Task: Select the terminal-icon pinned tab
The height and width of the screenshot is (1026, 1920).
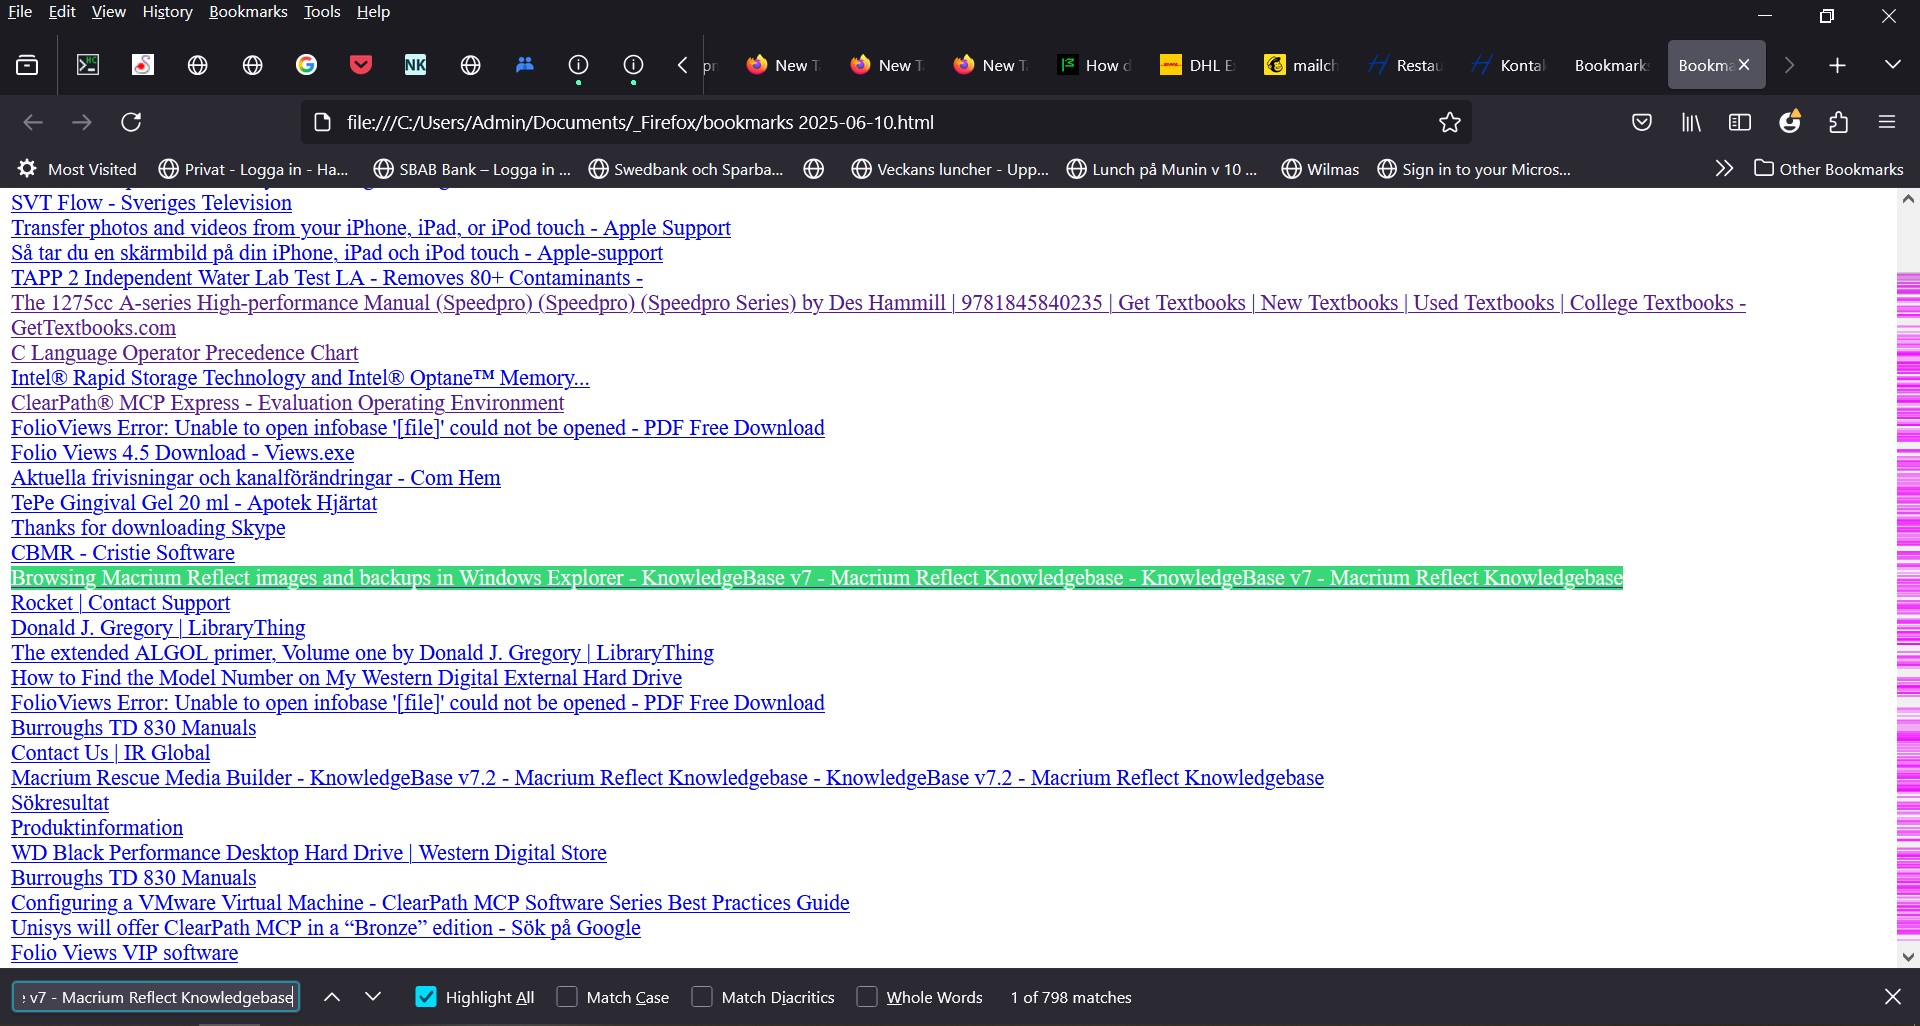Action: click(88, 65)
